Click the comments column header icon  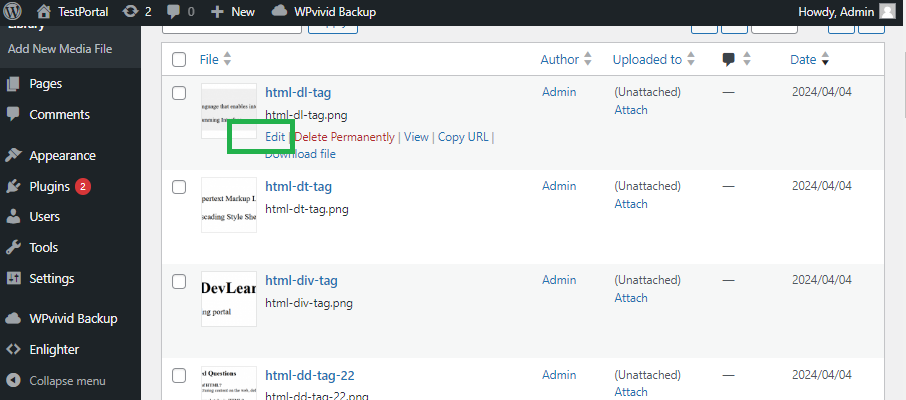click(x=729, y=59)
